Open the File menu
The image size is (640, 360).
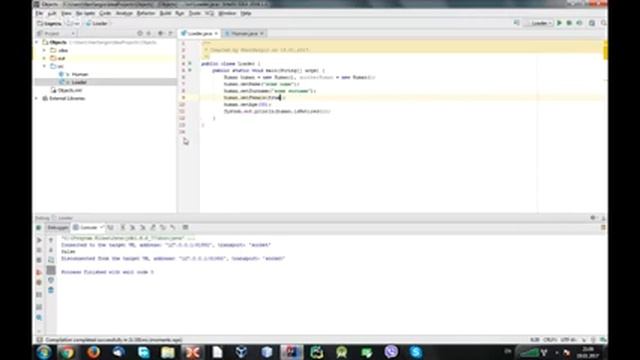(x=39, y=13)
